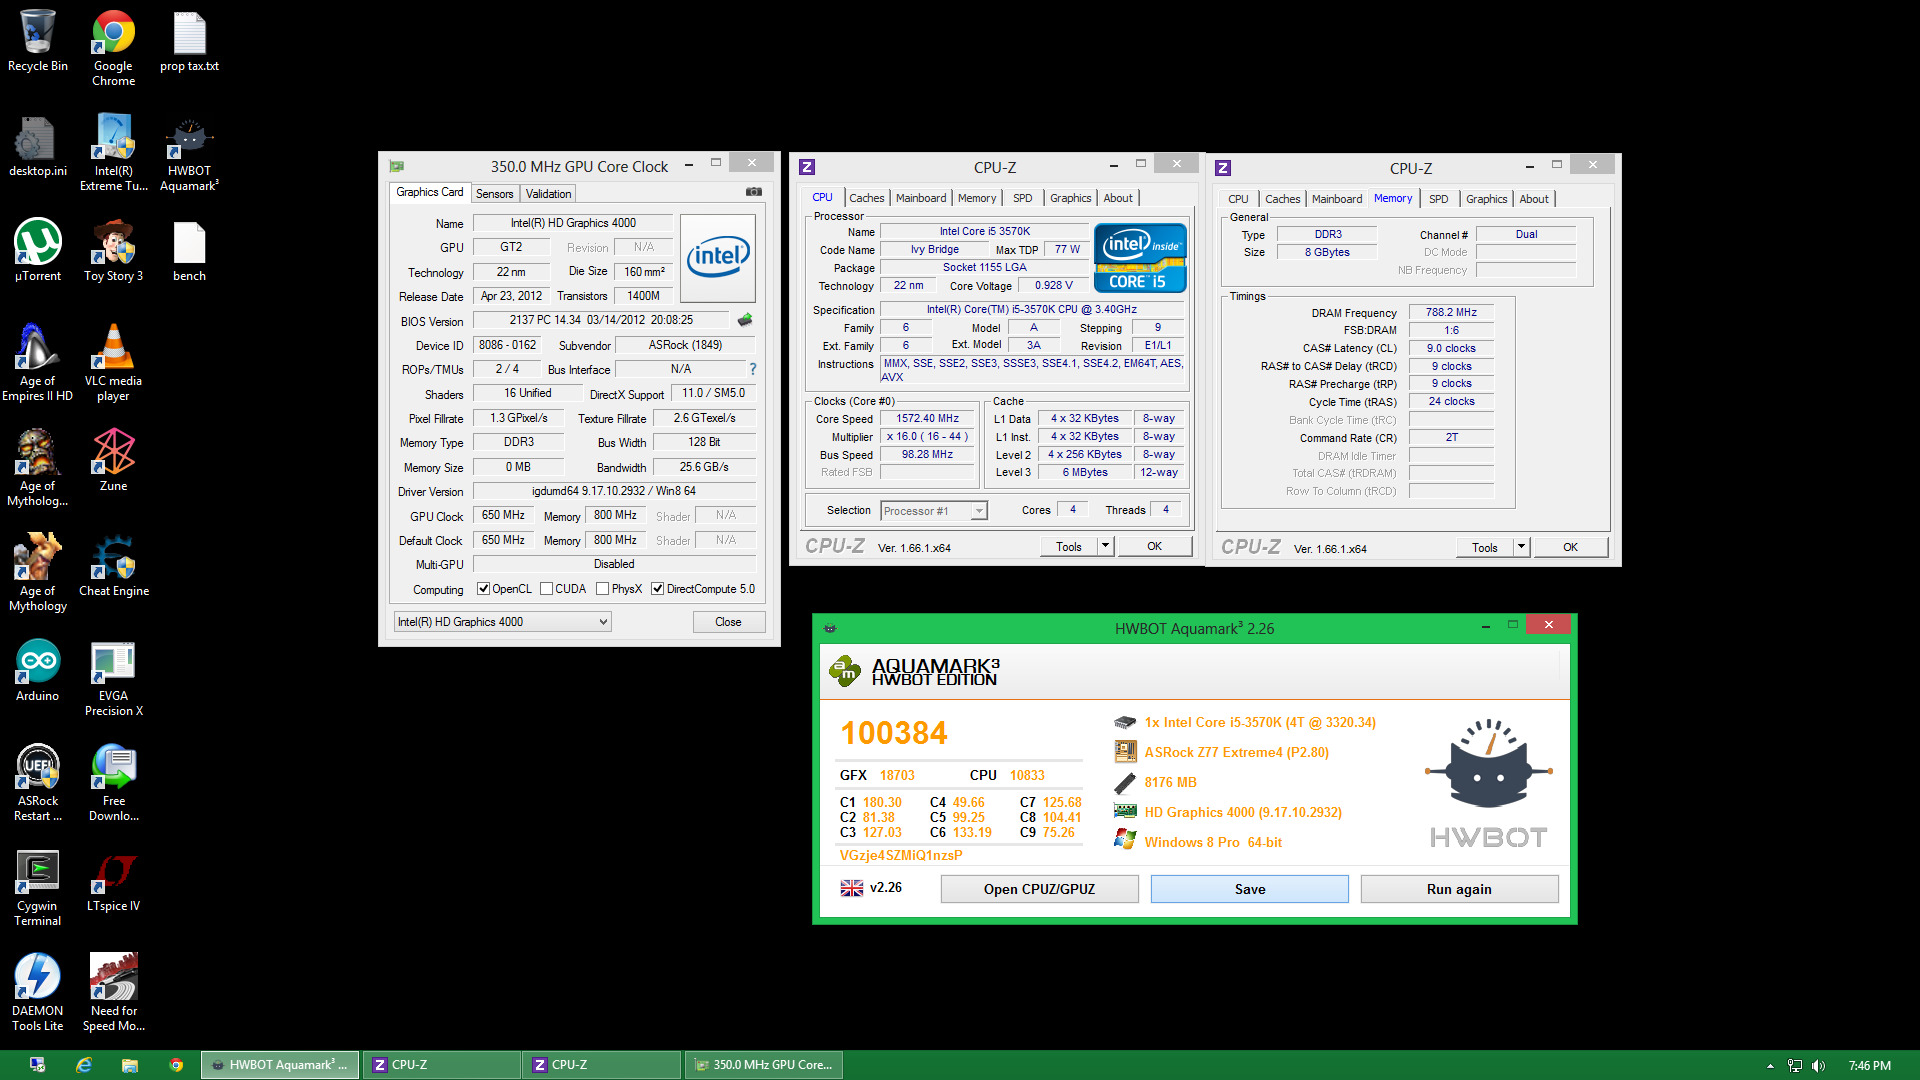
Task: Open the Graphics tab in right CPU-Z
Action: pos(1486,199)
